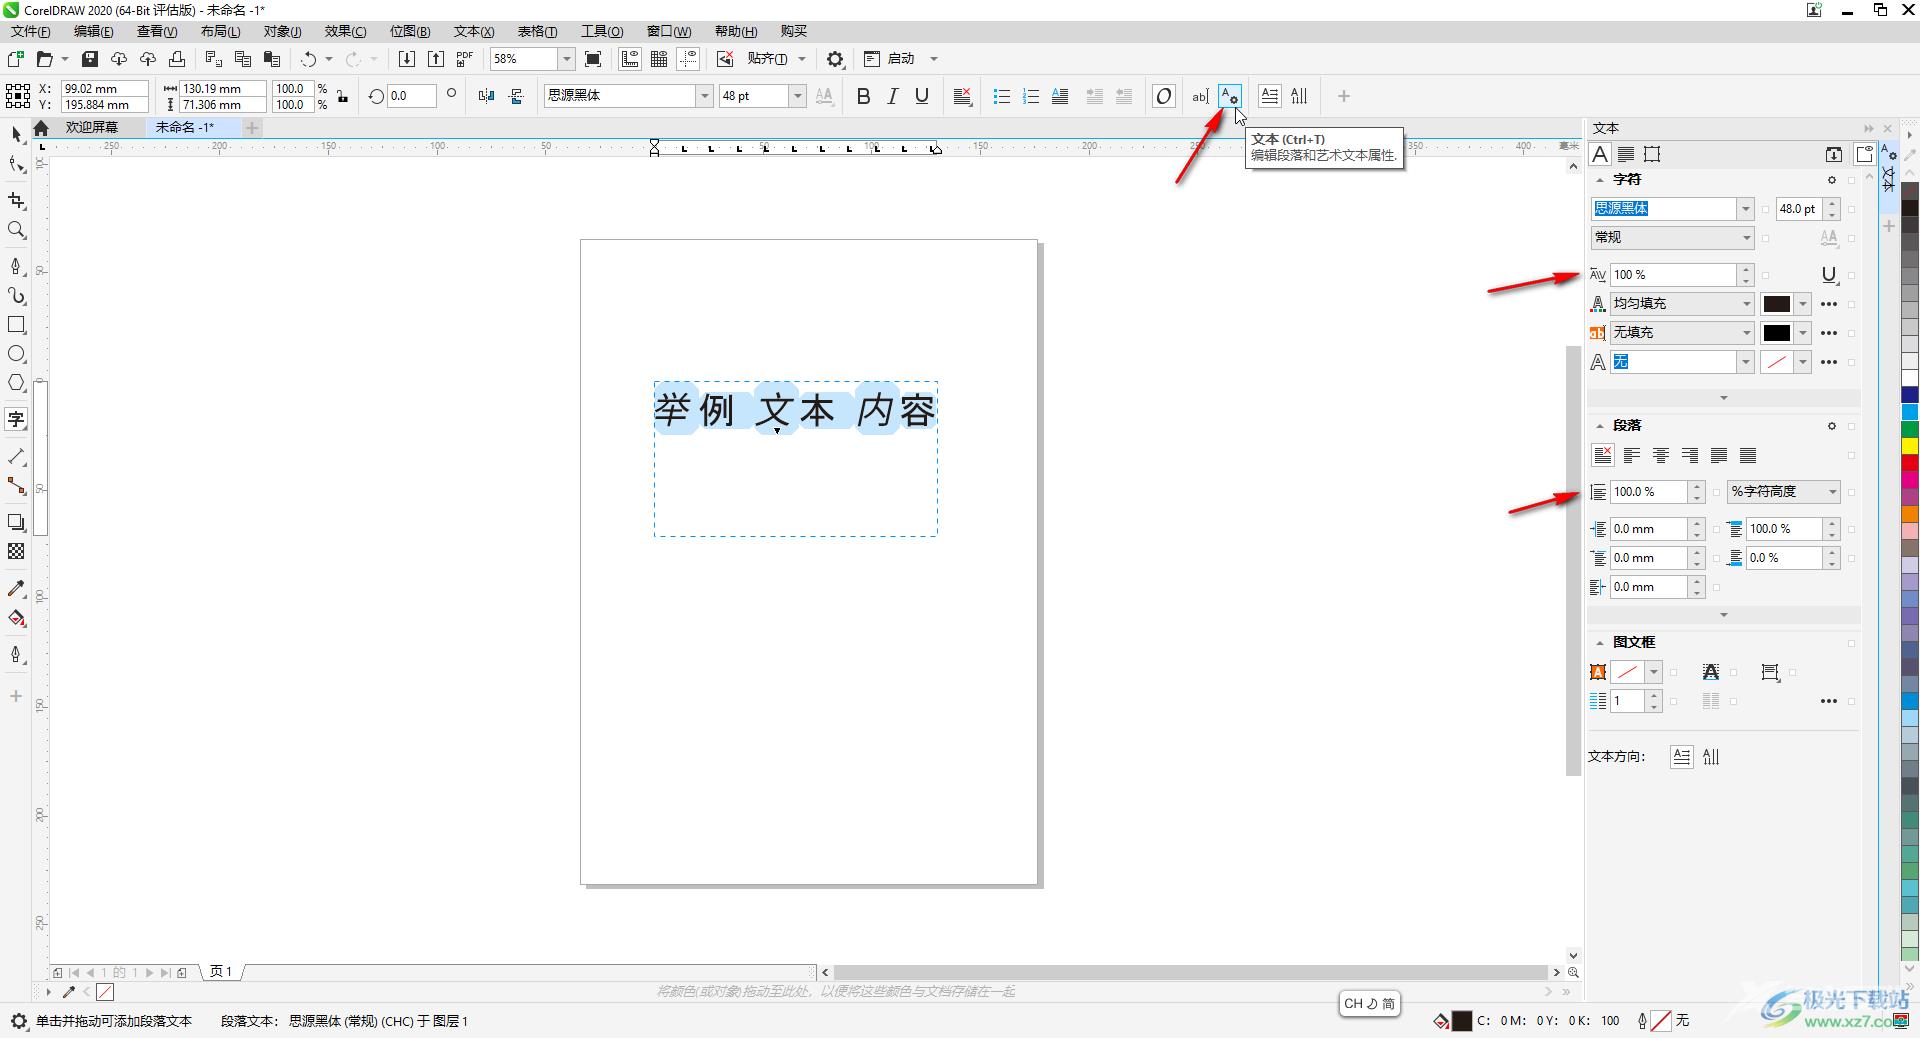Click the text fill more options ellipsis
The image size is (1920, 1038).
(x=1829, y=304)
